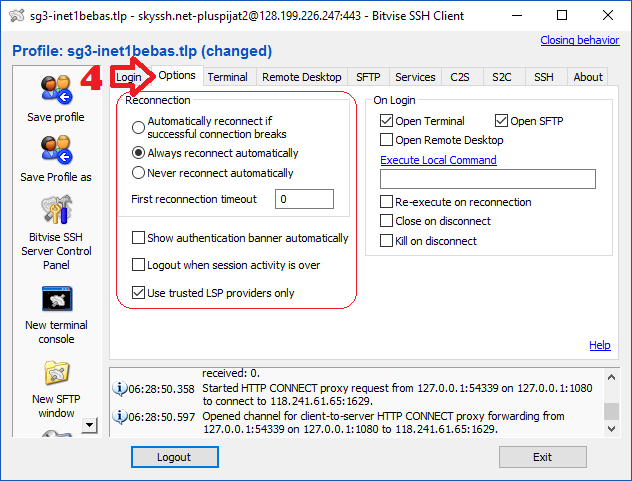This screenshot has height=481, width=632.
Task: Enable Show authentication banner automatically
Action: (x=138, y=237)
